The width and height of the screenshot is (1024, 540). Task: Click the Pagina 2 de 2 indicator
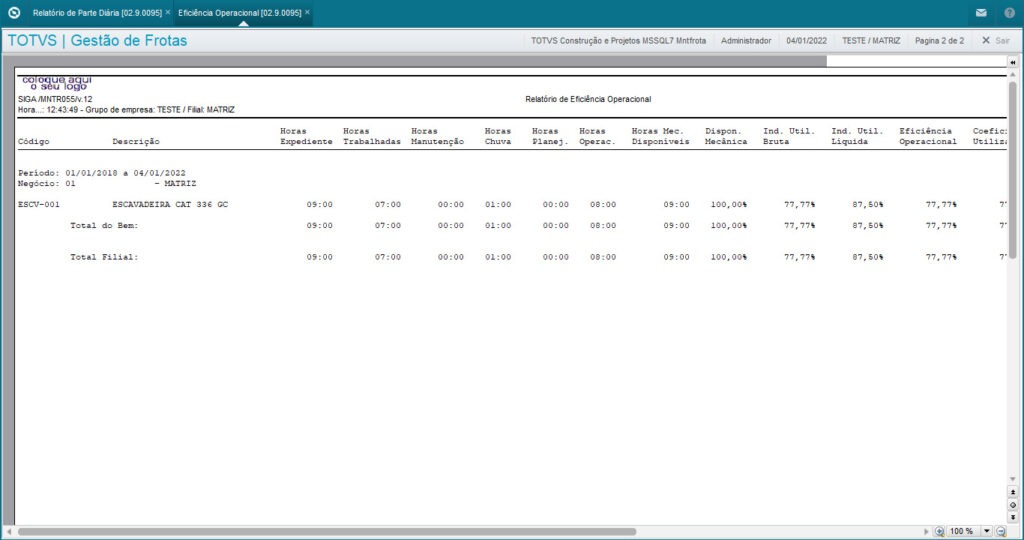[x=939, y=40]
